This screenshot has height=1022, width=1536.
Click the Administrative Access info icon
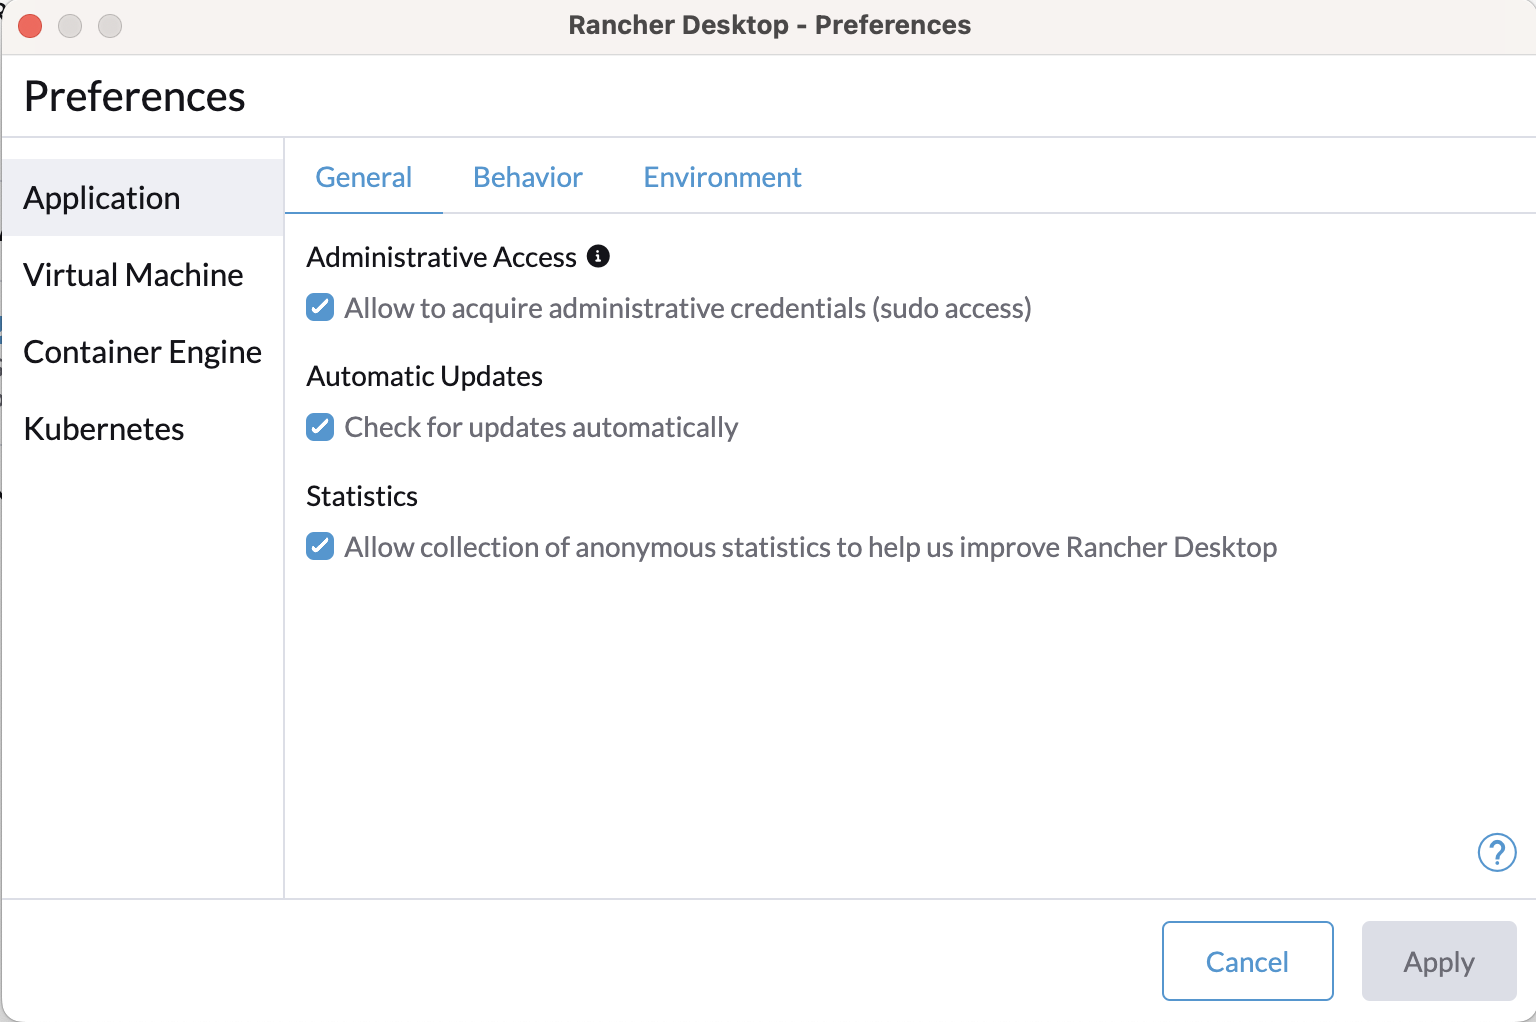[598, 256]
